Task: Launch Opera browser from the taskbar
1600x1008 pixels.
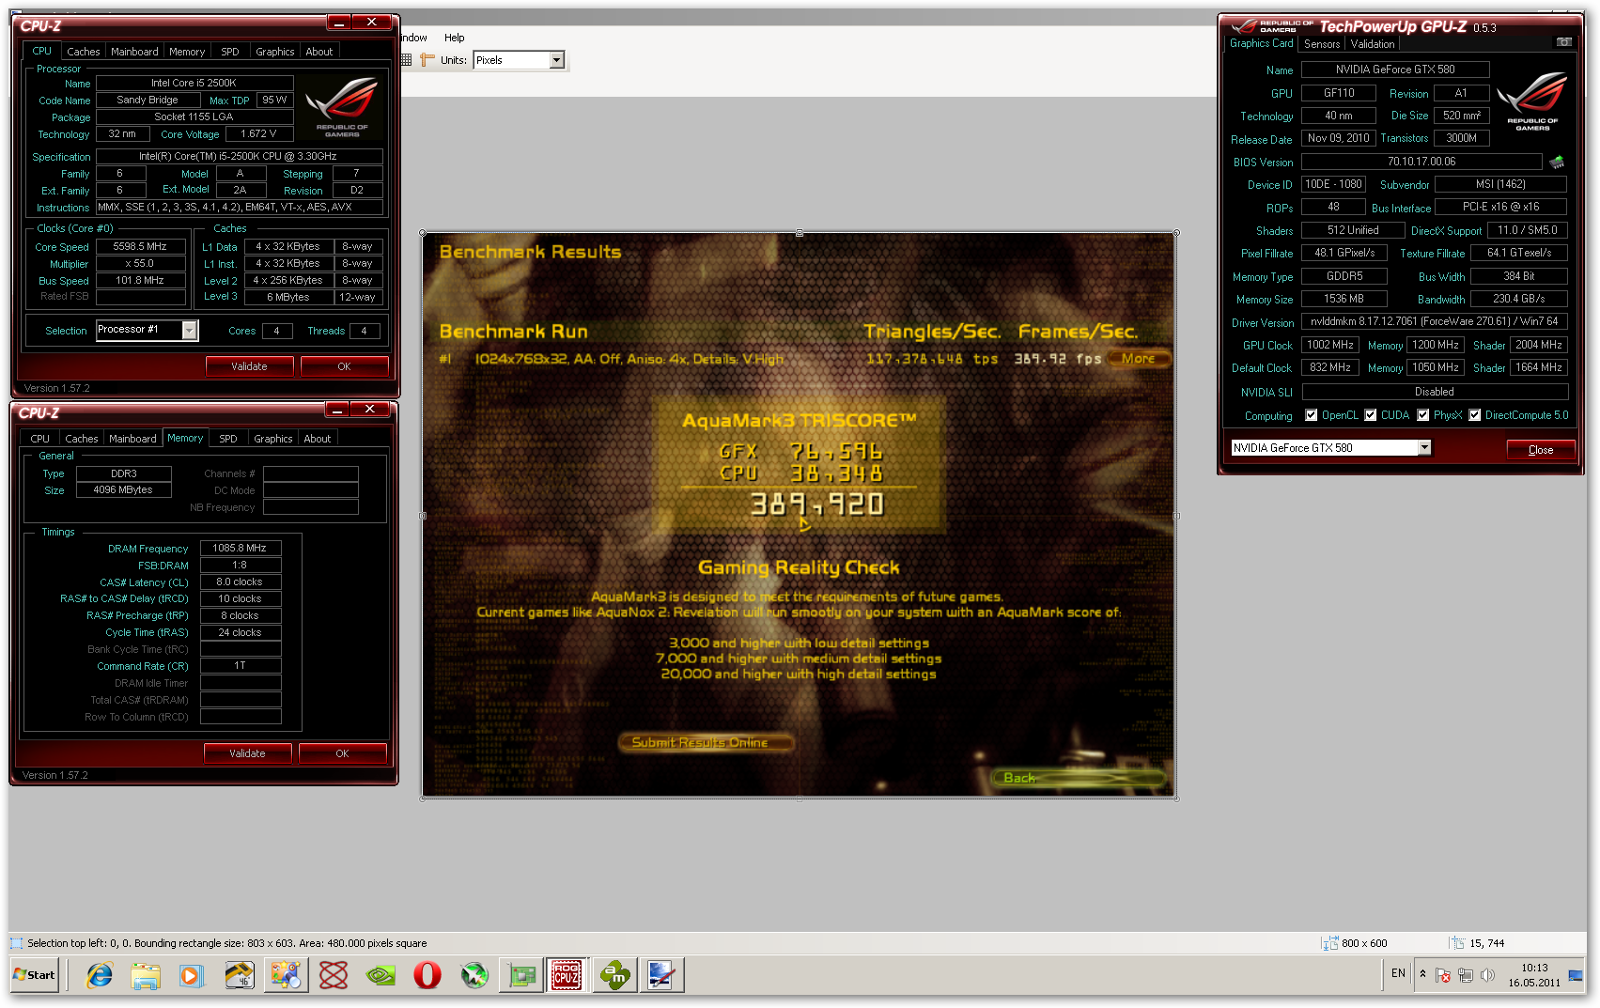Action: click(427, 975)
